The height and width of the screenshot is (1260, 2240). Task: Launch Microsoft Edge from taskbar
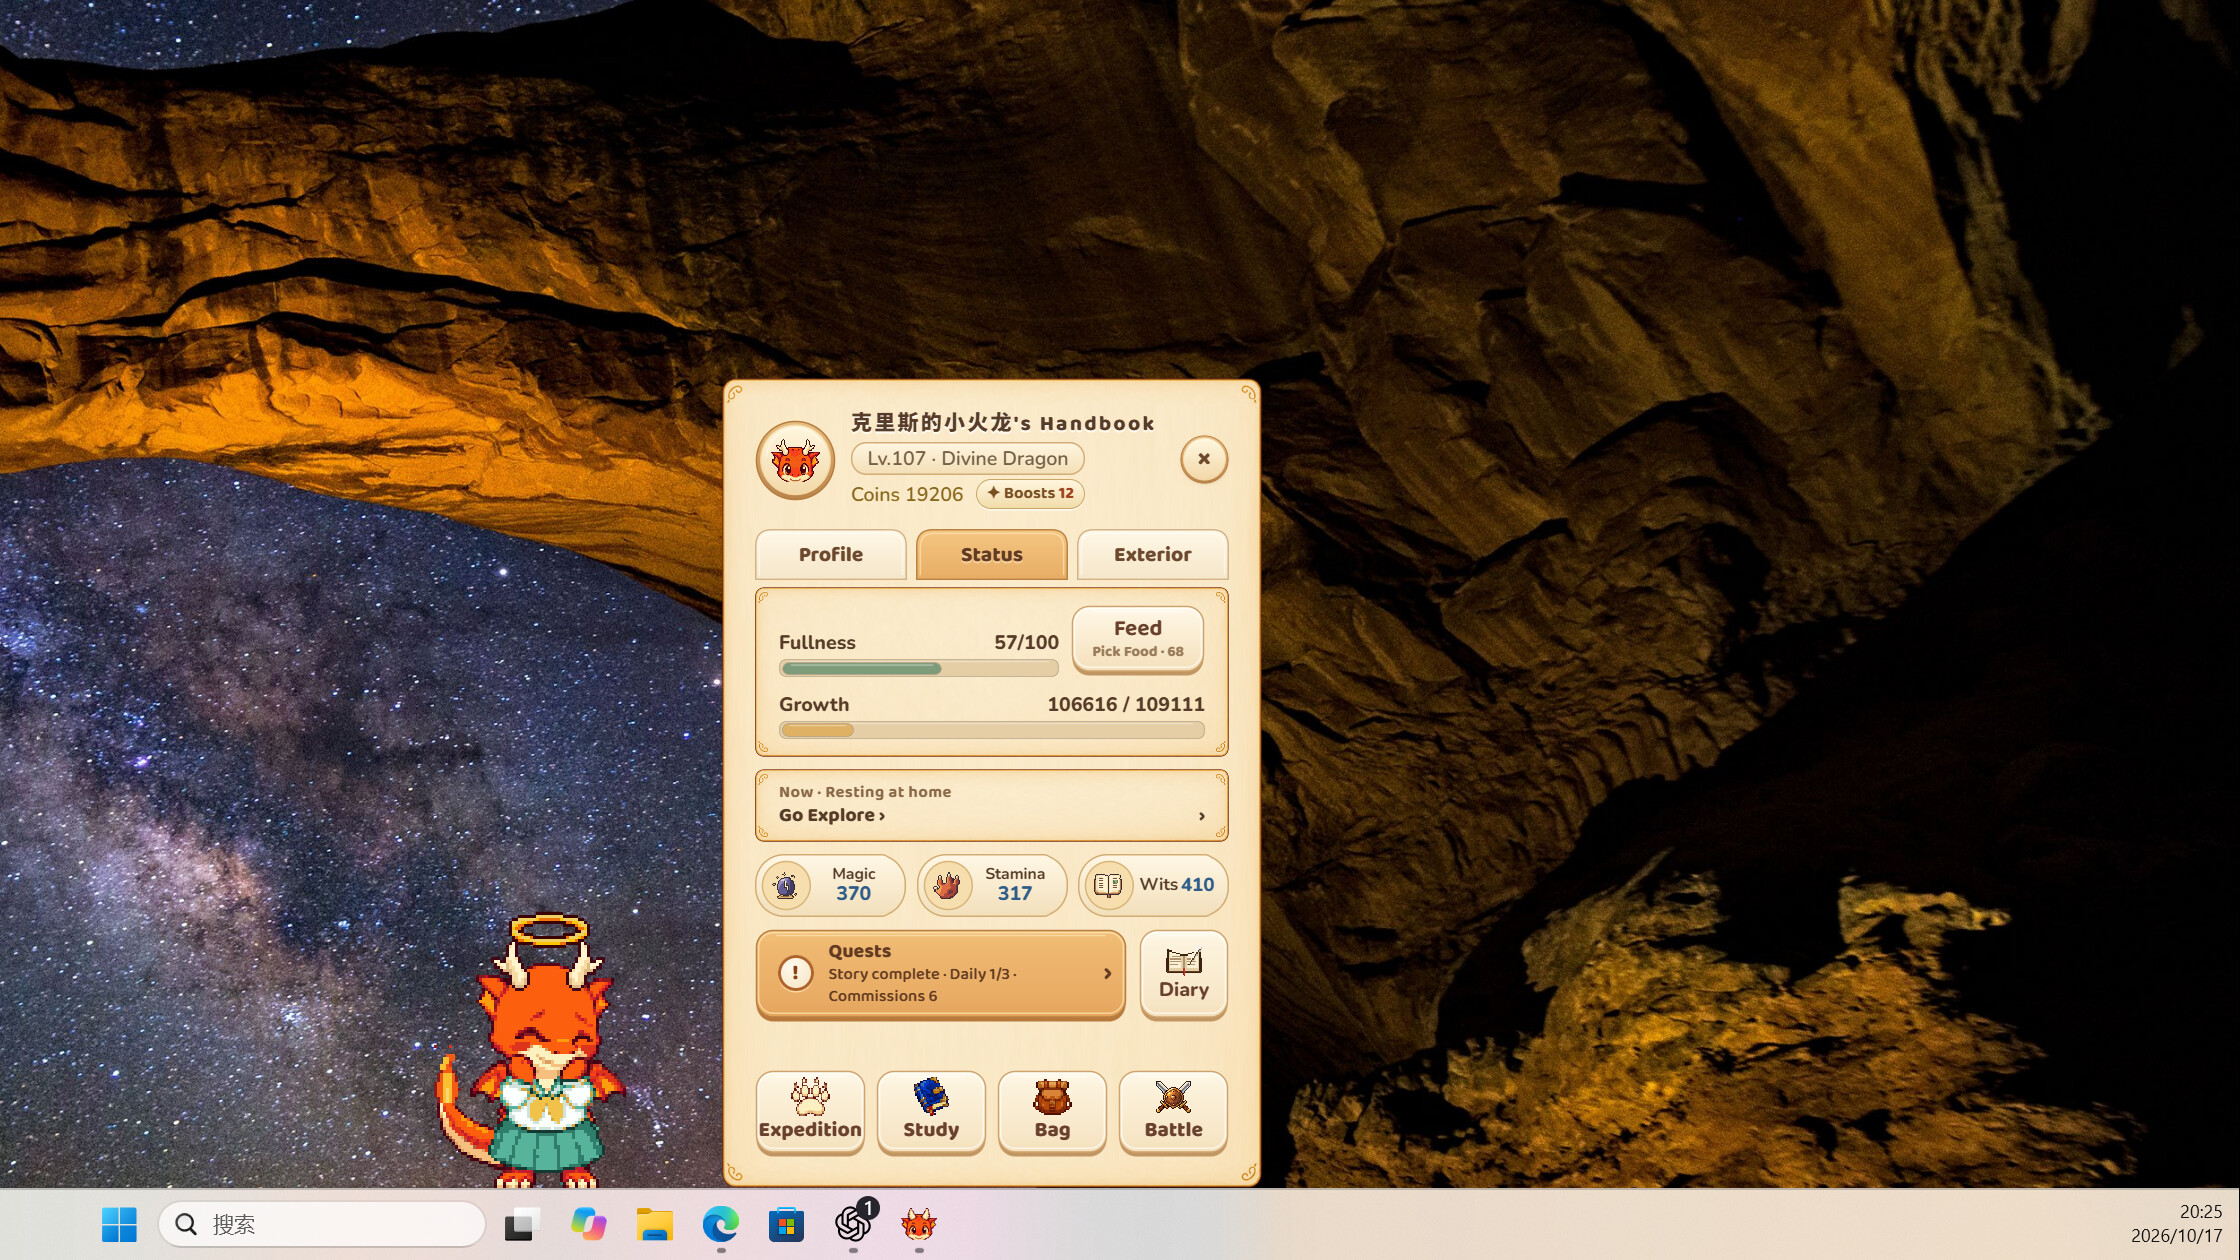(x=720, y=1224)
